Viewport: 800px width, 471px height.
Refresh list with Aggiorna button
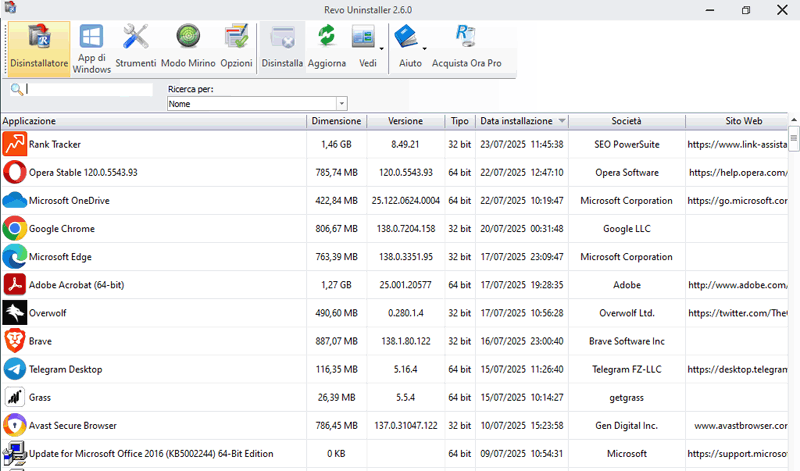pos(326,47)
